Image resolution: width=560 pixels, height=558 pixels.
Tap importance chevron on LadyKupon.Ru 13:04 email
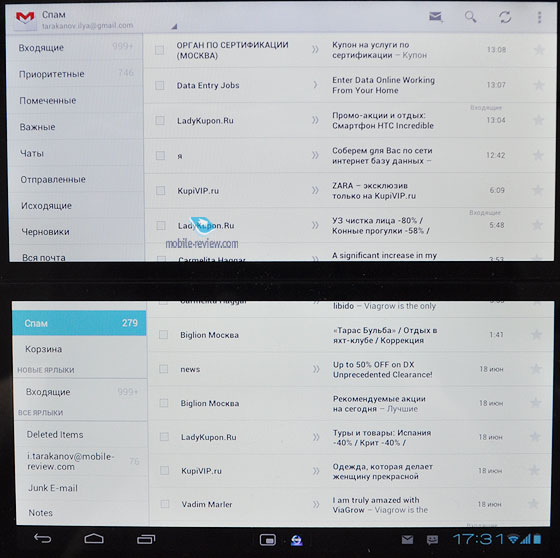[315, 120]
